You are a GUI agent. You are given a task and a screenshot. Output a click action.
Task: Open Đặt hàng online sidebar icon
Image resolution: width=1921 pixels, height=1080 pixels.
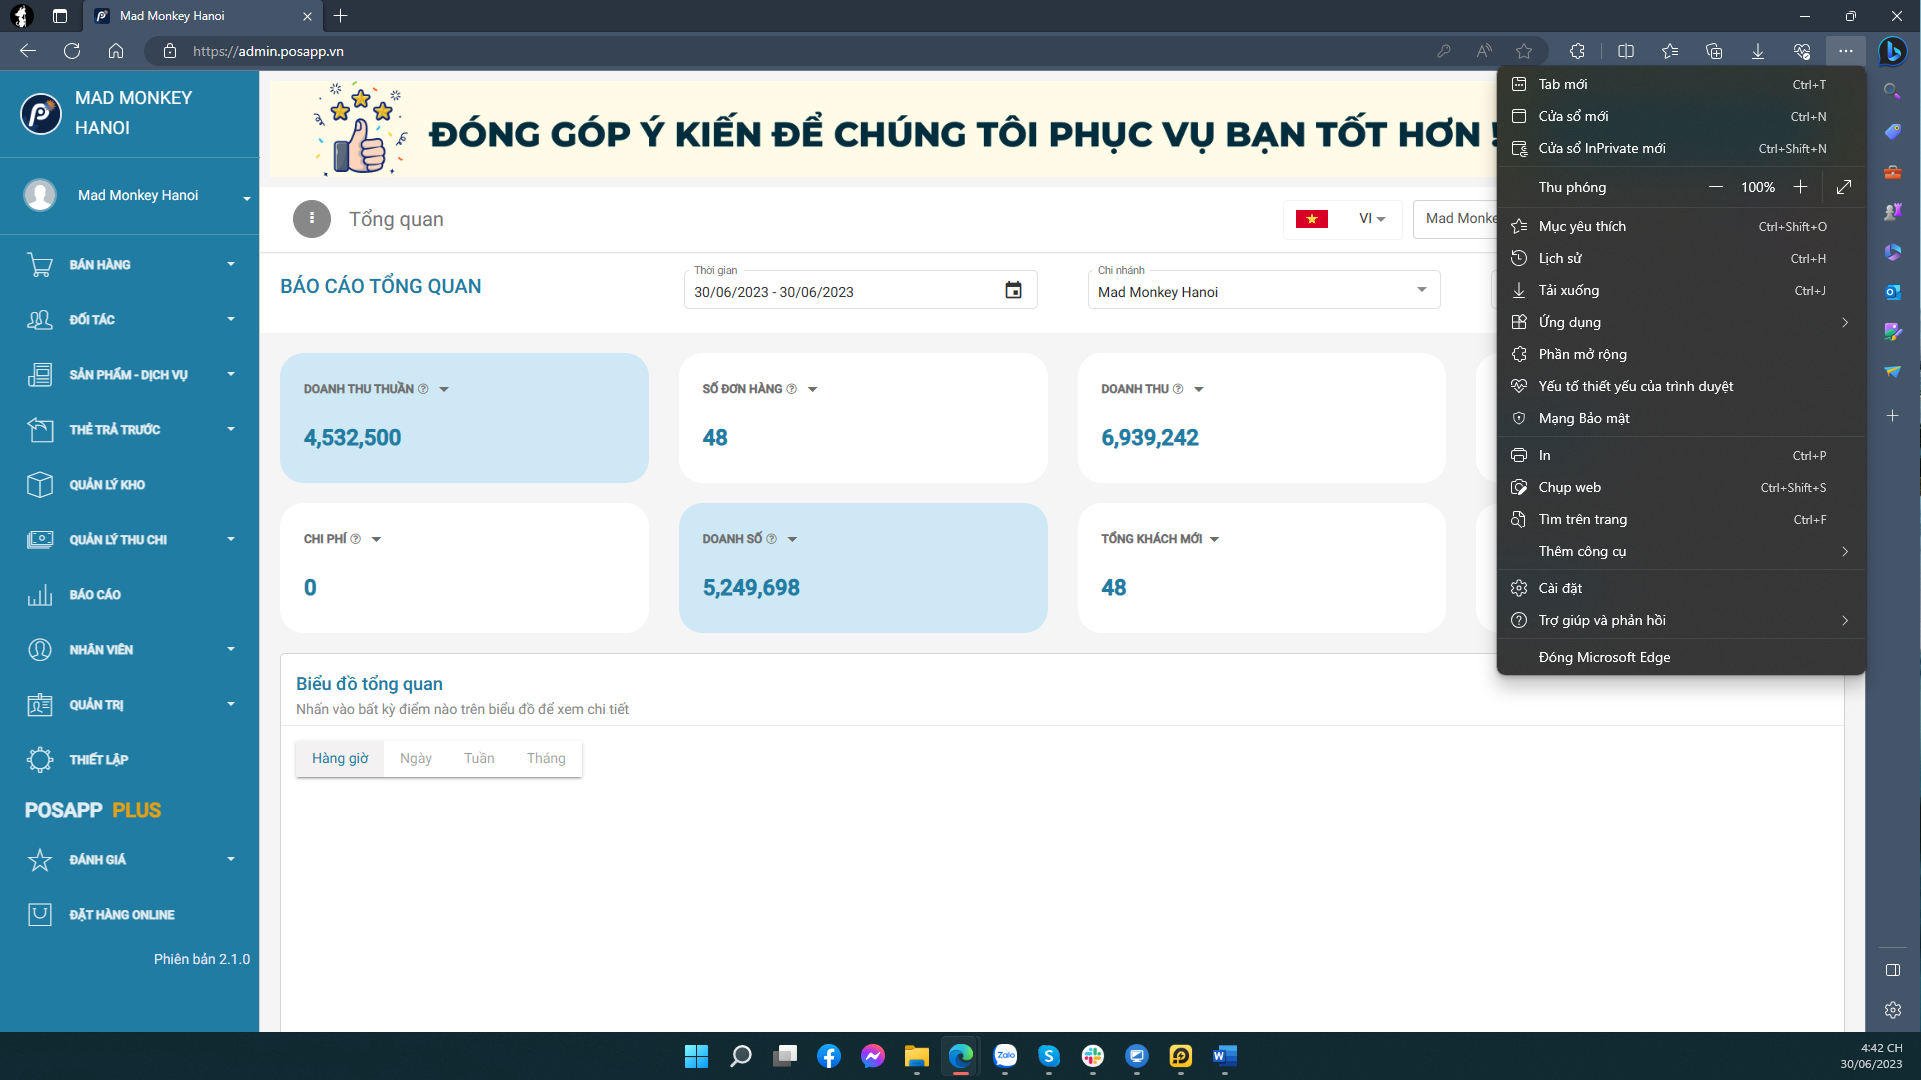point(40,915)
